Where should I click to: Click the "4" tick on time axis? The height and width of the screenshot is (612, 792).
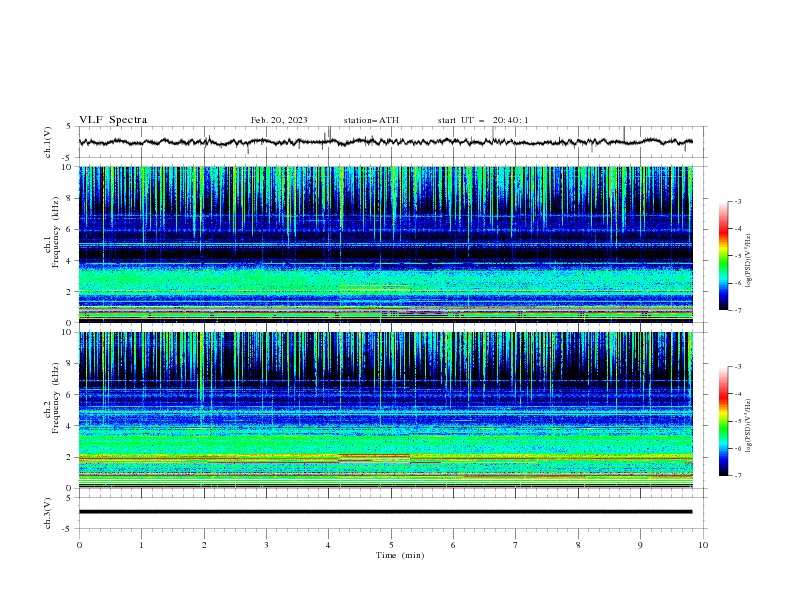point(329,545)
